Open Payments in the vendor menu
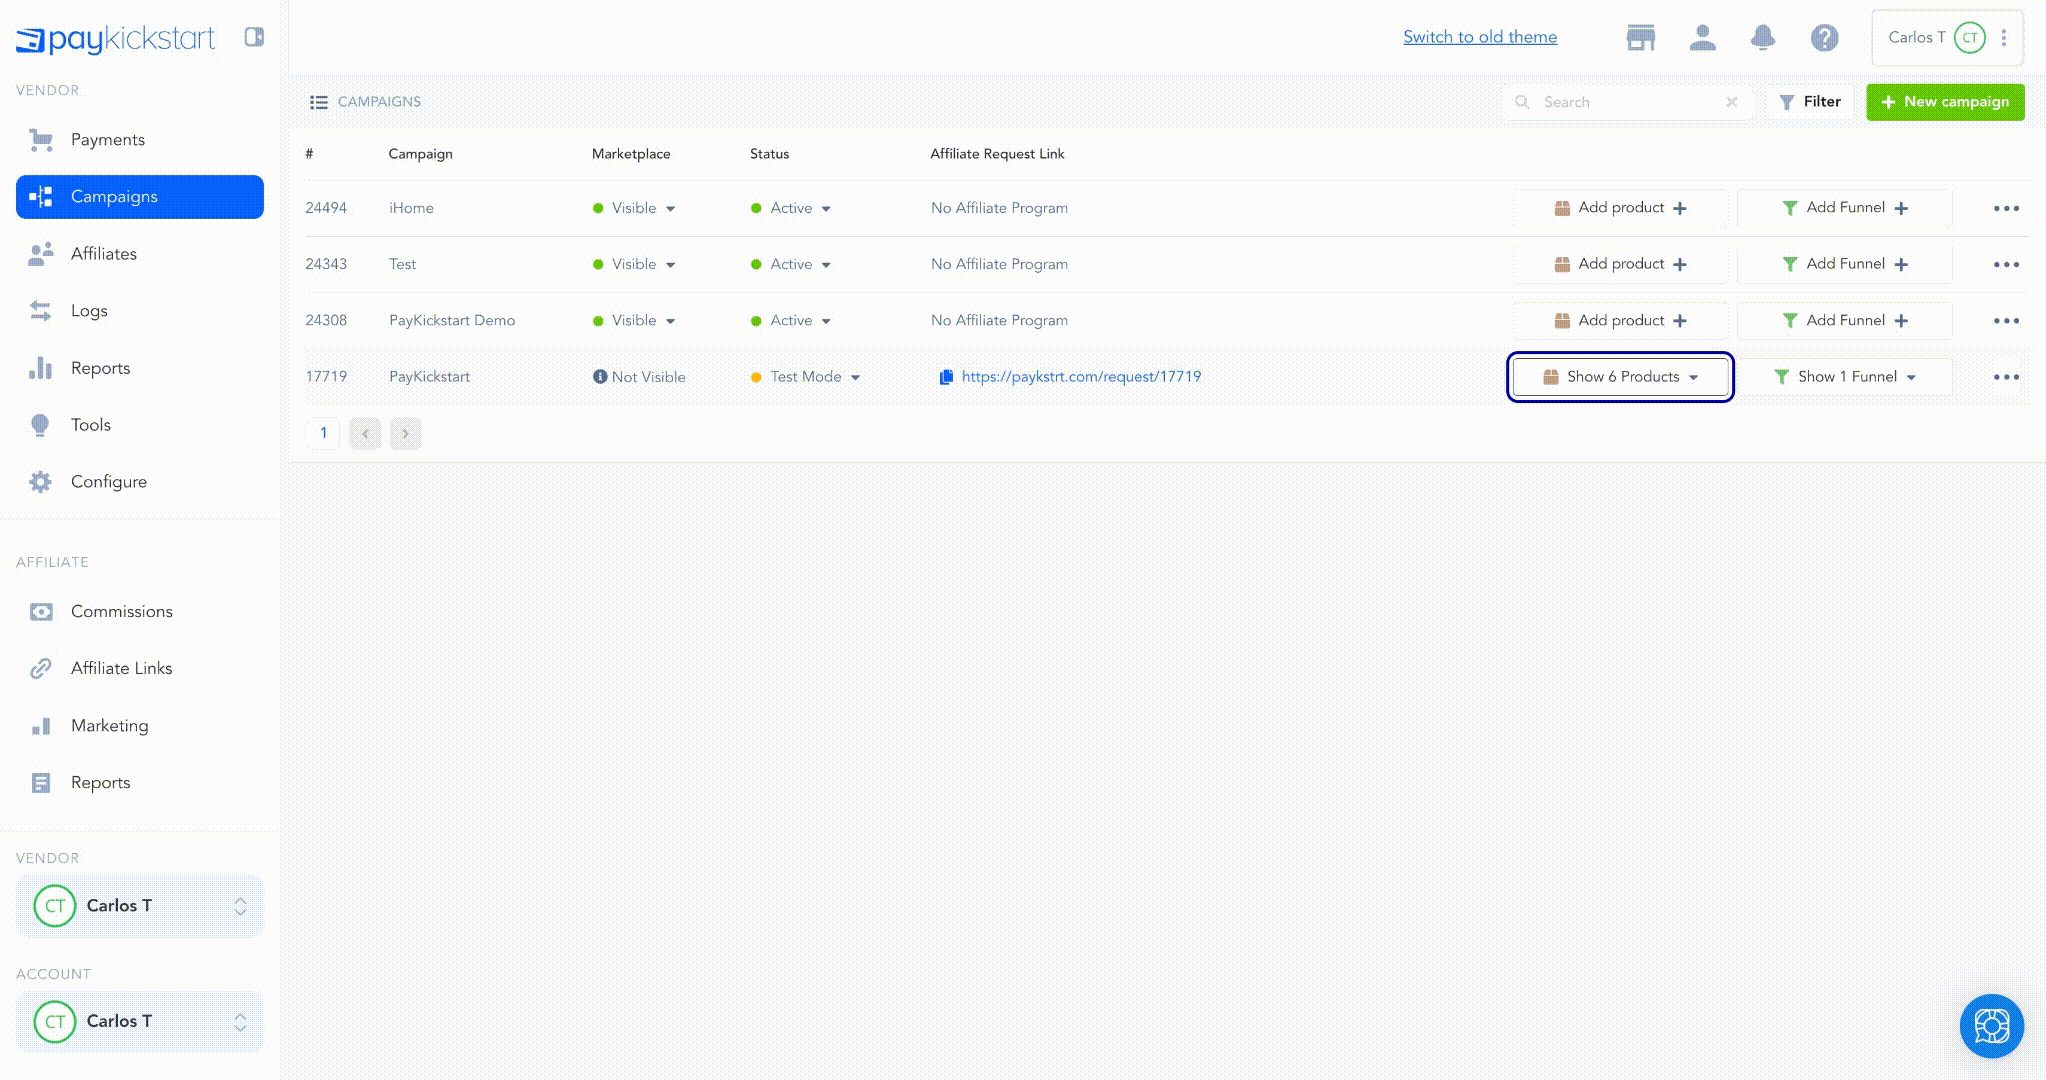The height and width of the screenshot is (1080, 2046). pos(140,140)
